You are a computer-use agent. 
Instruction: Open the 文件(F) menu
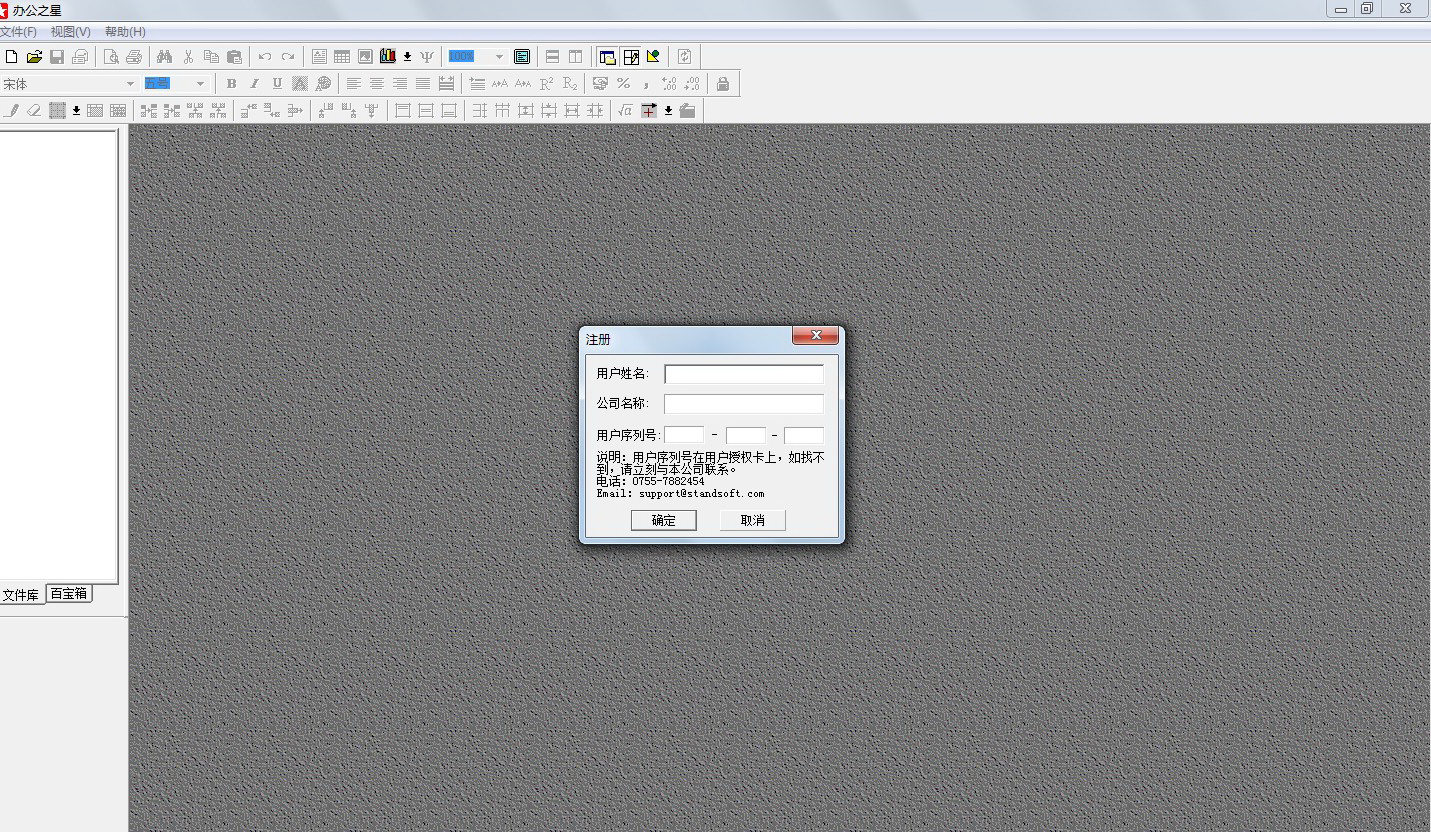18,32
